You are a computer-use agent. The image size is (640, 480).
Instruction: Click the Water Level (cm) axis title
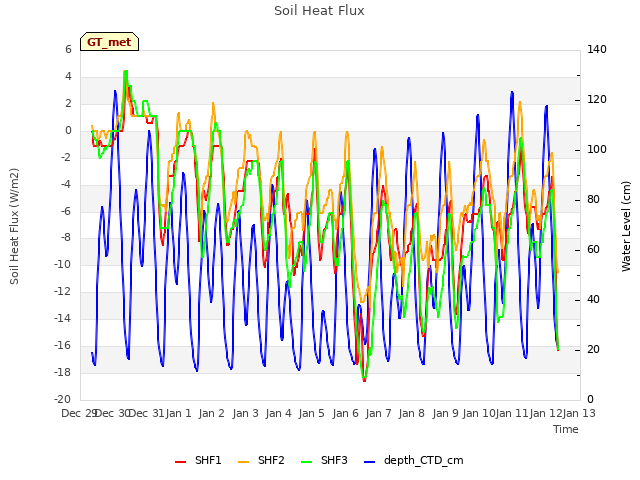[x=626, y=226]
